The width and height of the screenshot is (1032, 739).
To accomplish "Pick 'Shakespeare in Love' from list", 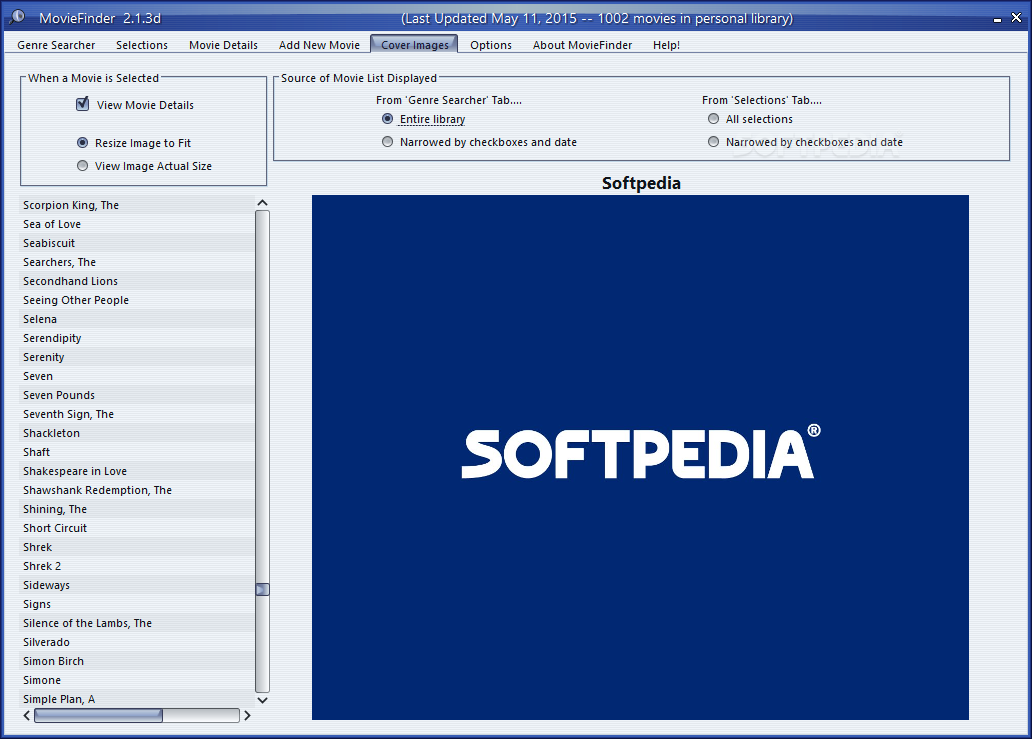I will [x=137, y=471].
